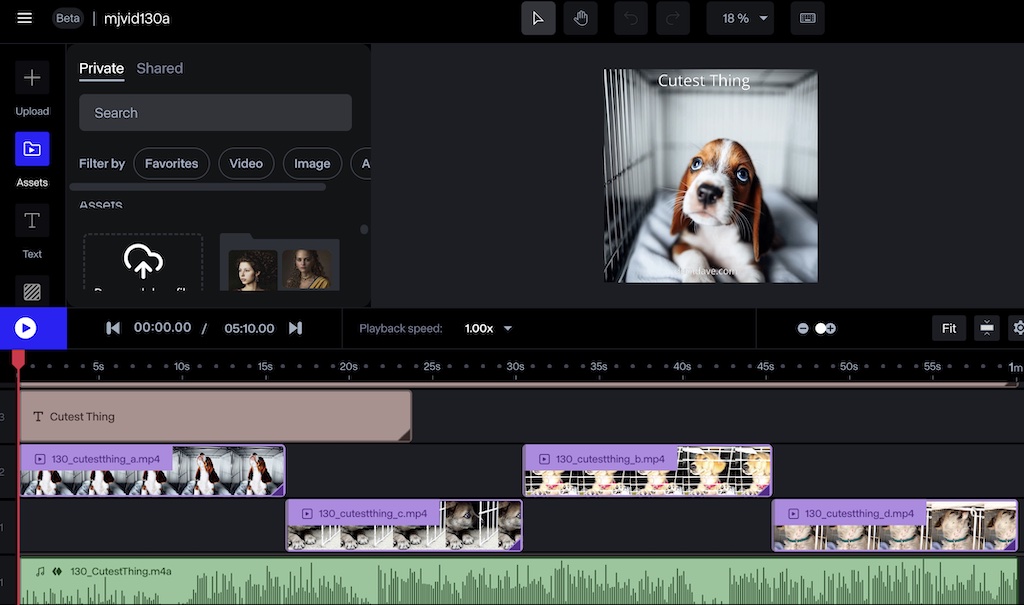
Task: Open the Text tool in sidebar
Action: point(32,221)
